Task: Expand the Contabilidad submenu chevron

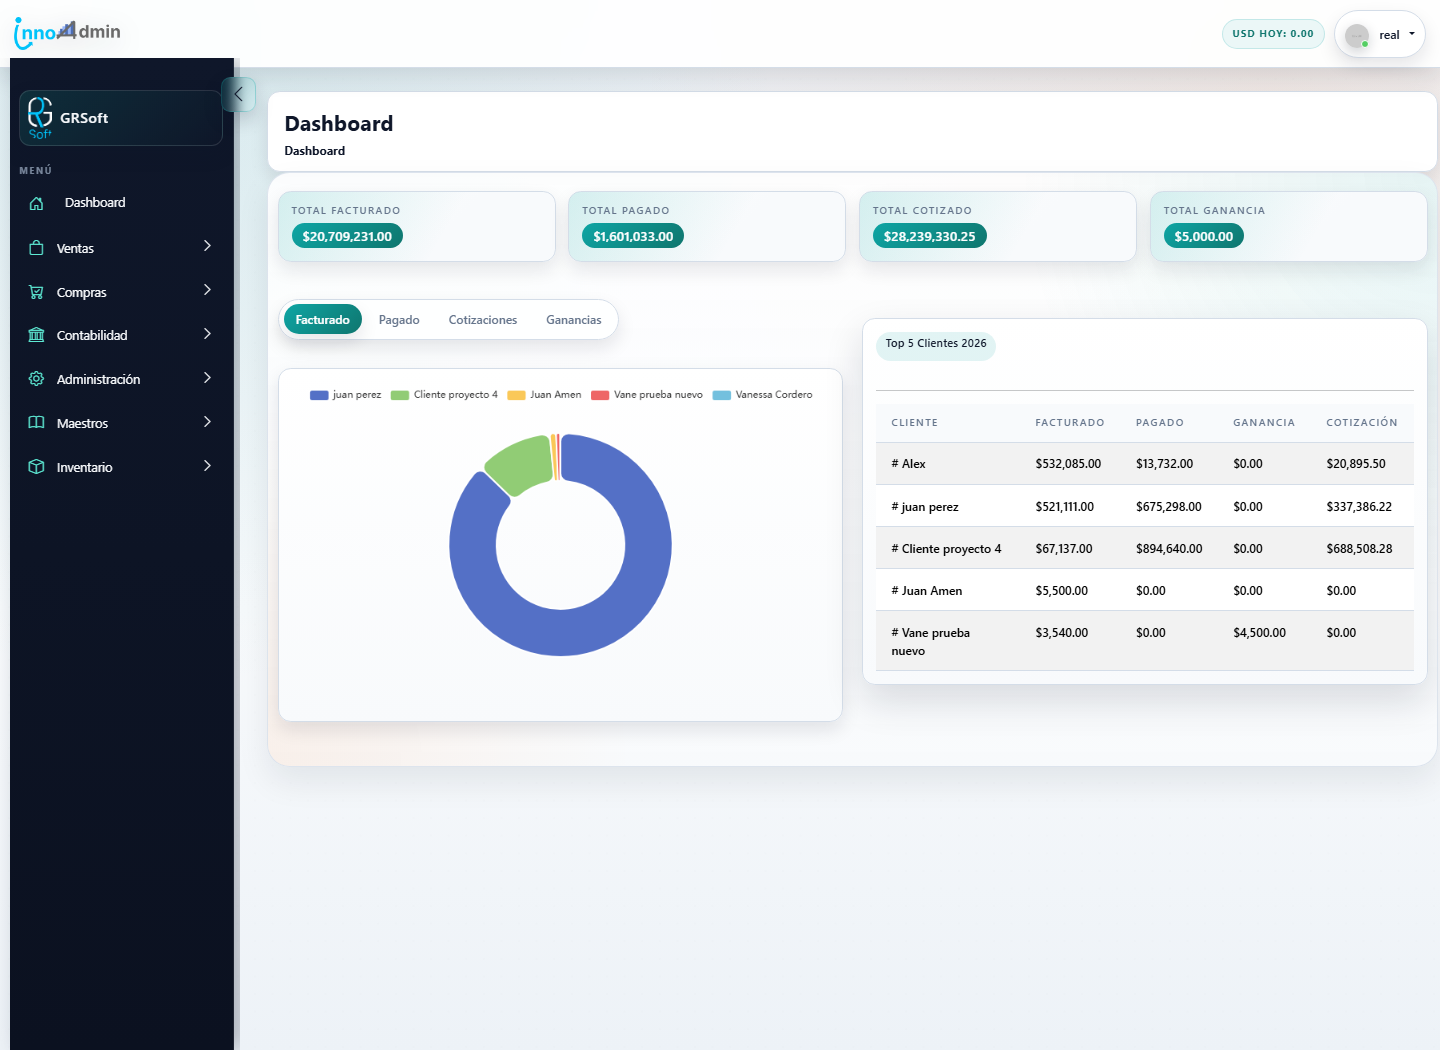Action: [207, 334]
